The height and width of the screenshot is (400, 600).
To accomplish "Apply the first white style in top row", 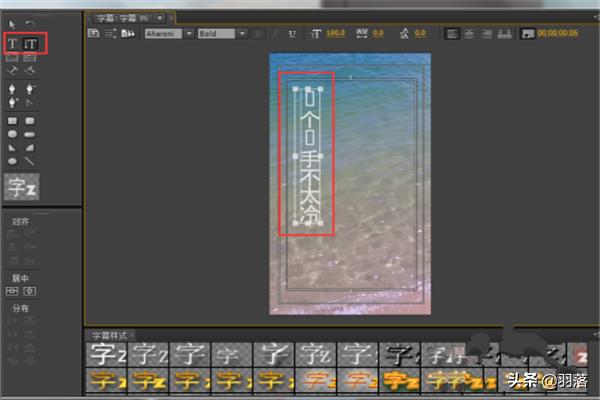I will [x=106, y=354].
